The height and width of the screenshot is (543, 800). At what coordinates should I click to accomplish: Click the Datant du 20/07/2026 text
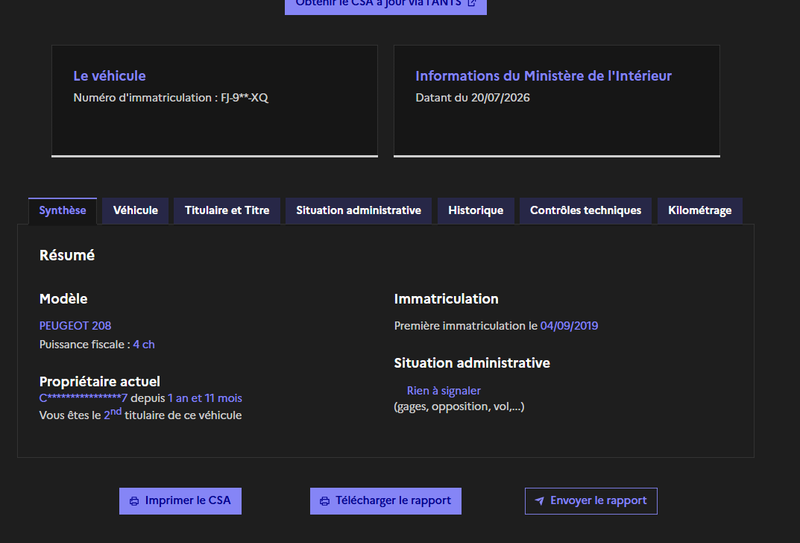[x=472, y=97]
